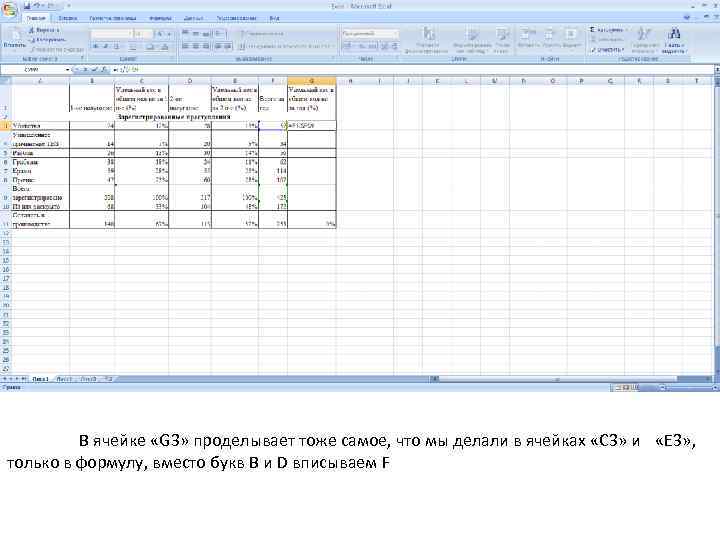The image size is (720, 540).
Task: Toggle merge and center cells
Action: [x=286, y=46]
